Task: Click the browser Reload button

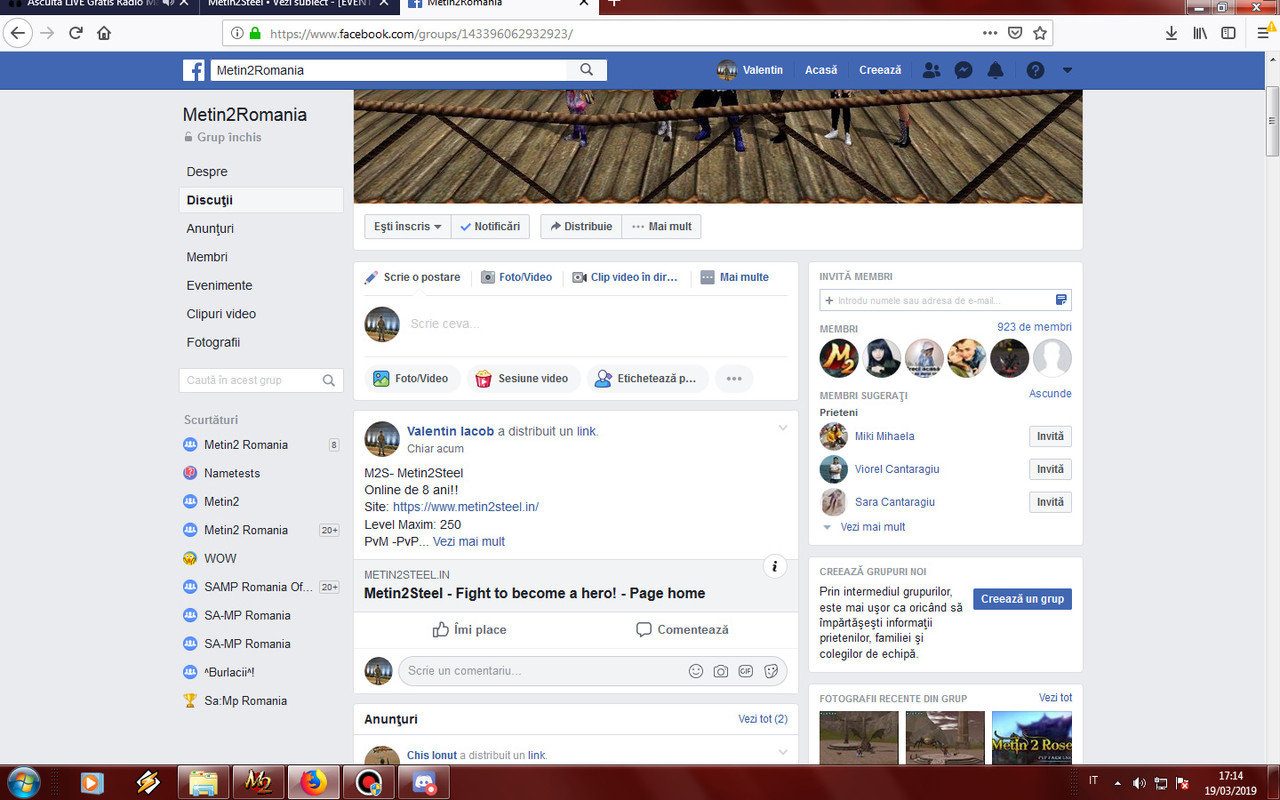Action: coord(76,33)
